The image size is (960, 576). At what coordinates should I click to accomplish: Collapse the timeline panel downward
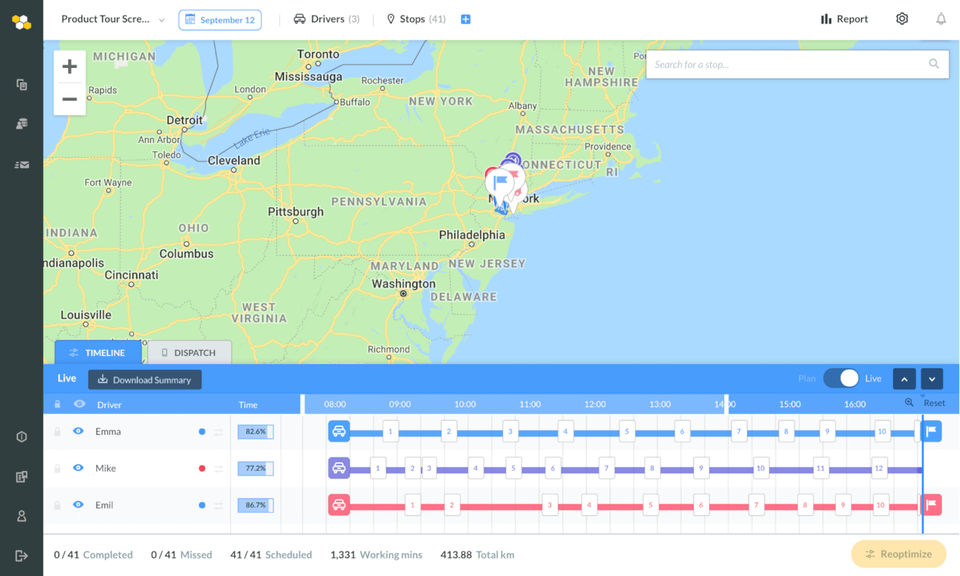[x=932, y=379]
